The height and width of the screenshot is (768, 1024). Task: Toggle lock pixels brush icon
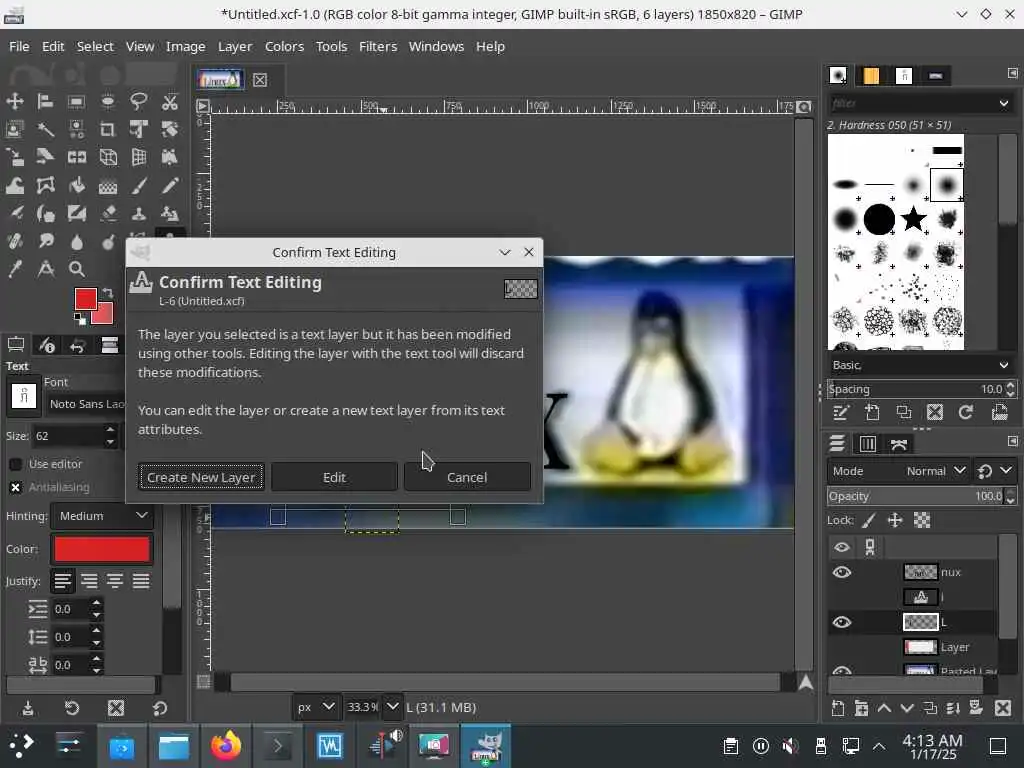(869, 520)
